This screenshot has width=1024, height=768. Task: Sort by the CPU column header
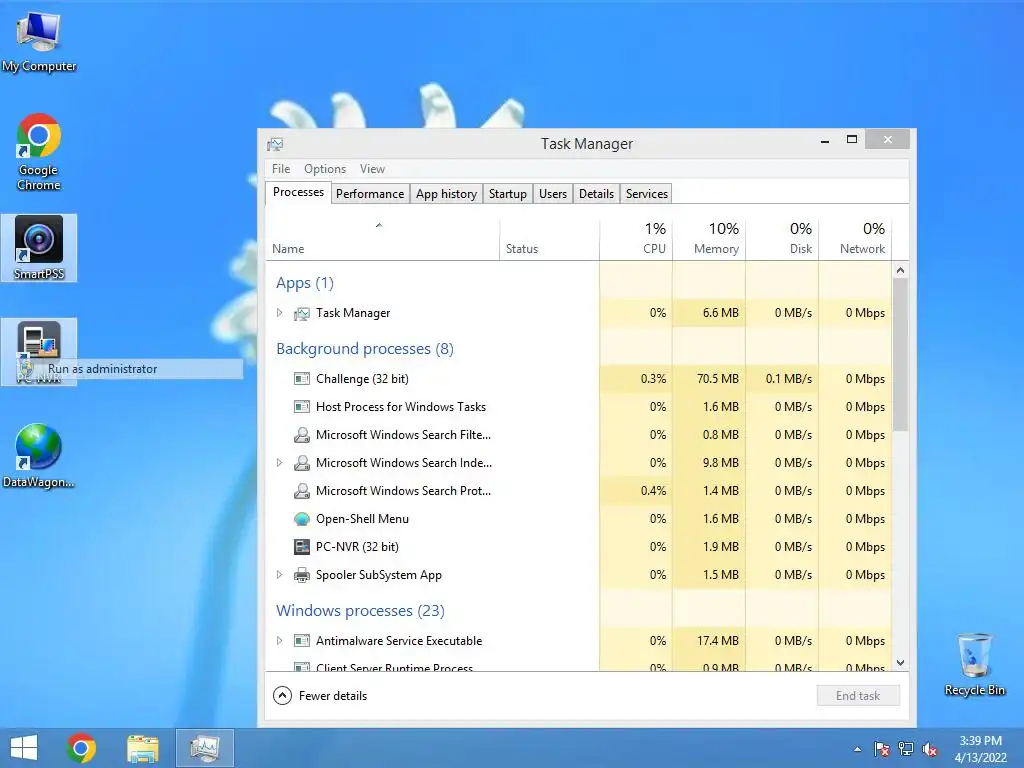click(635, 239)
